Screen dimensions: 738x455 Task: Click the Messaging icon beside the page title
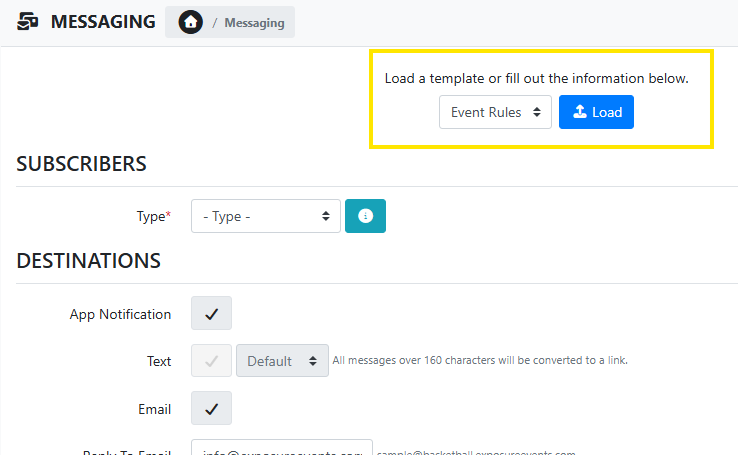coord(29,22)
